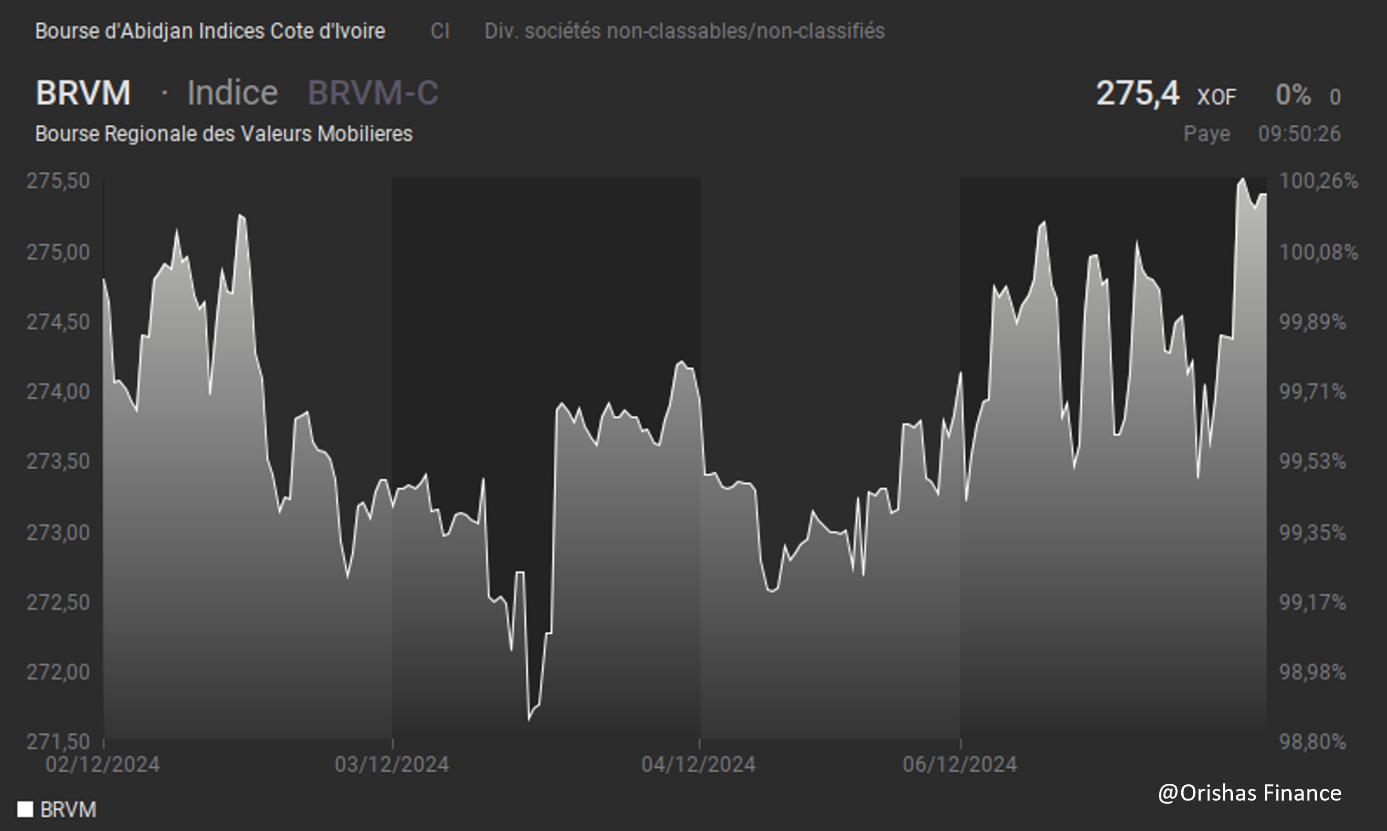Screen dimensions: 1387x831
Task: Click the 04/12/2024 date marker
Action: pyautogui.click(x=698, y=764)
